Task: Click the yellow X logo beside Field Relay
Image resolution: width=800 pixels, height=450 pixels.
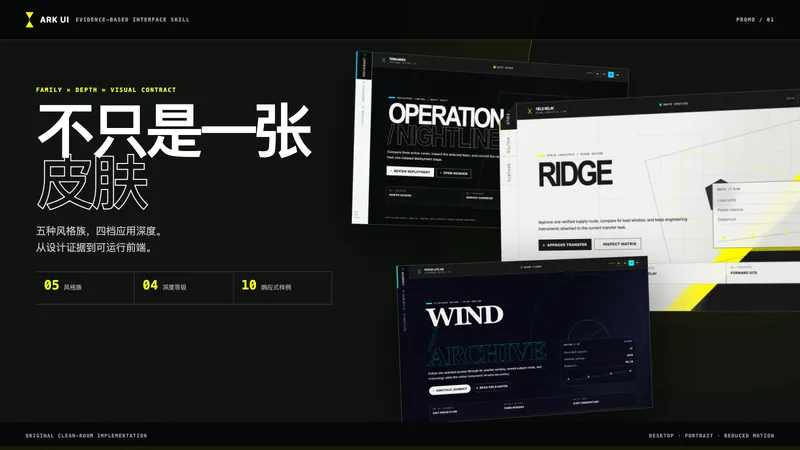Action: (530, 111)
